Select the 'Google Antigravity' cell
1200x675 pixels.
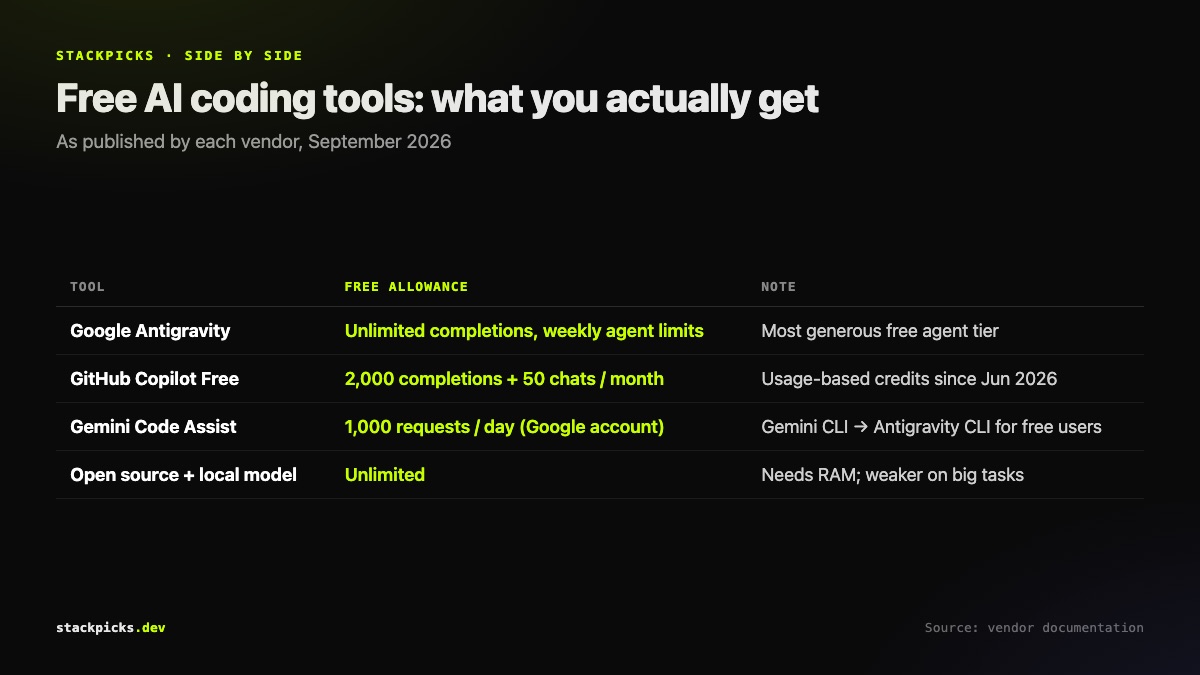click(x=150, y=331)
